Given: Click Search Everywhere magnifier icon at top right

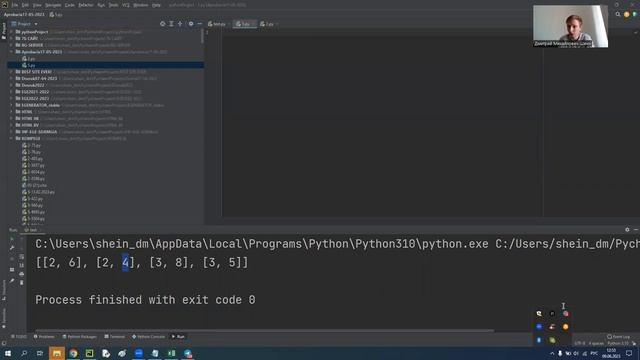Looking at the screenshot, I should [618, 14].
